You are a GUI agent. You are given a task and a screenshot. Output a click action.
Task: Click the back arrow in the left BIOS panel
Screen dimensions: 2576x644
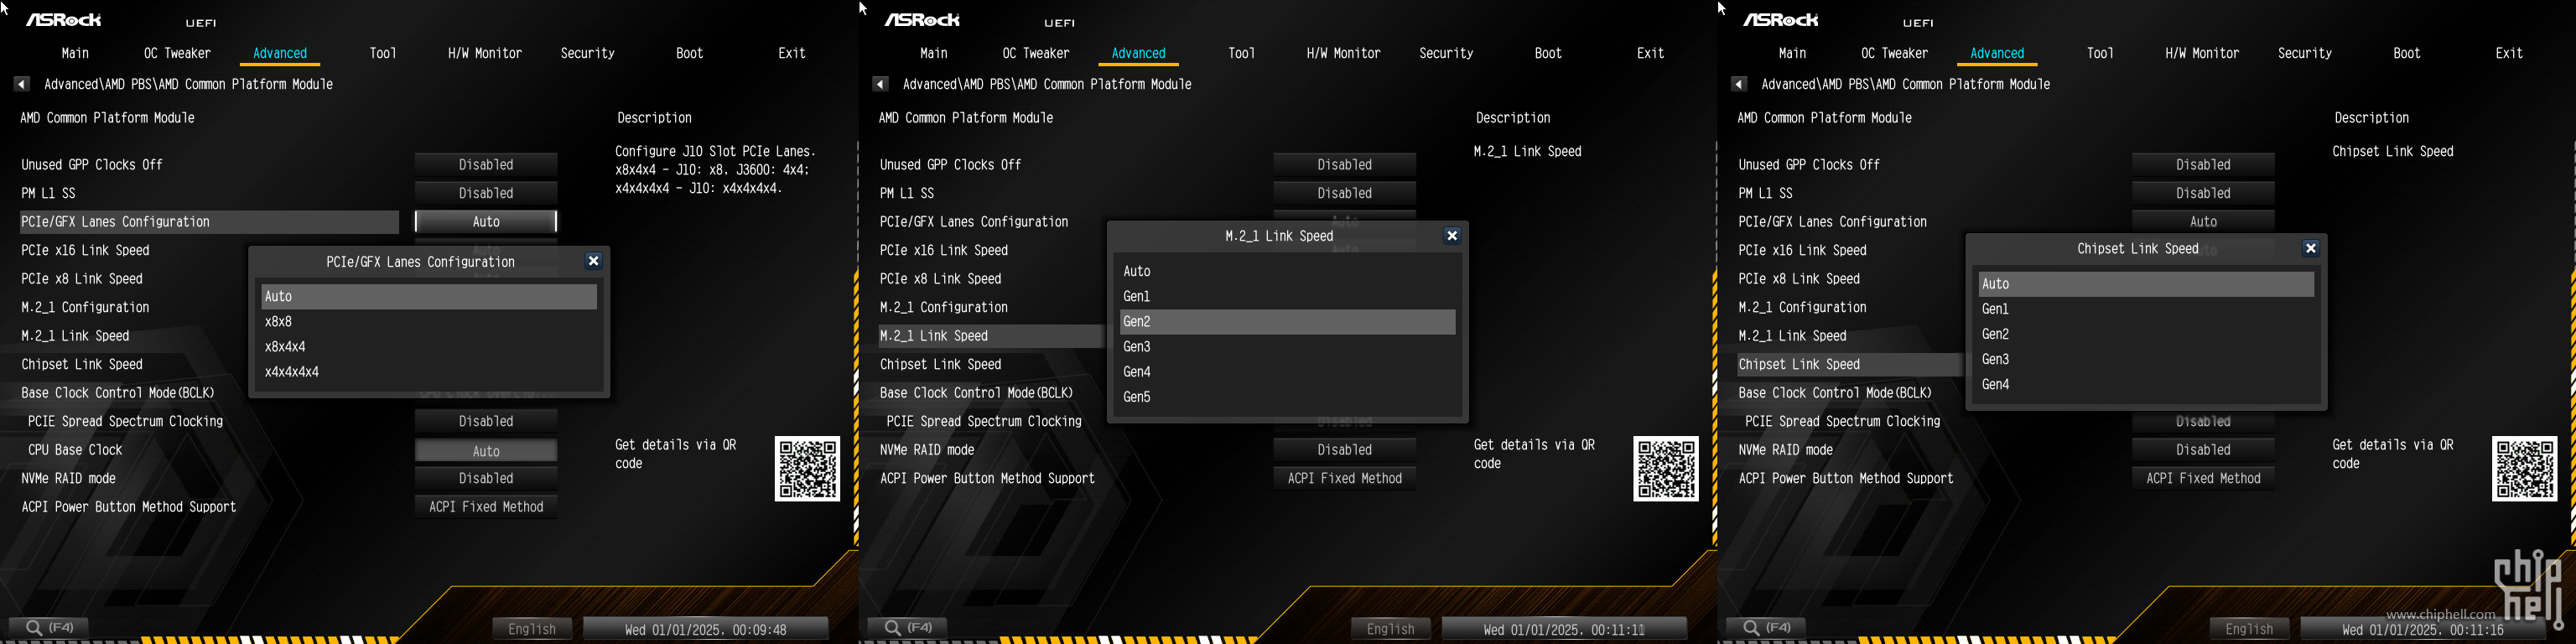point(21,84)
